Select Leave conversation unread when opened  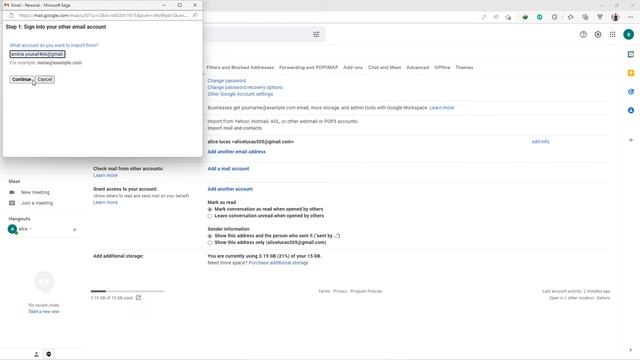[x=210, y=216]
